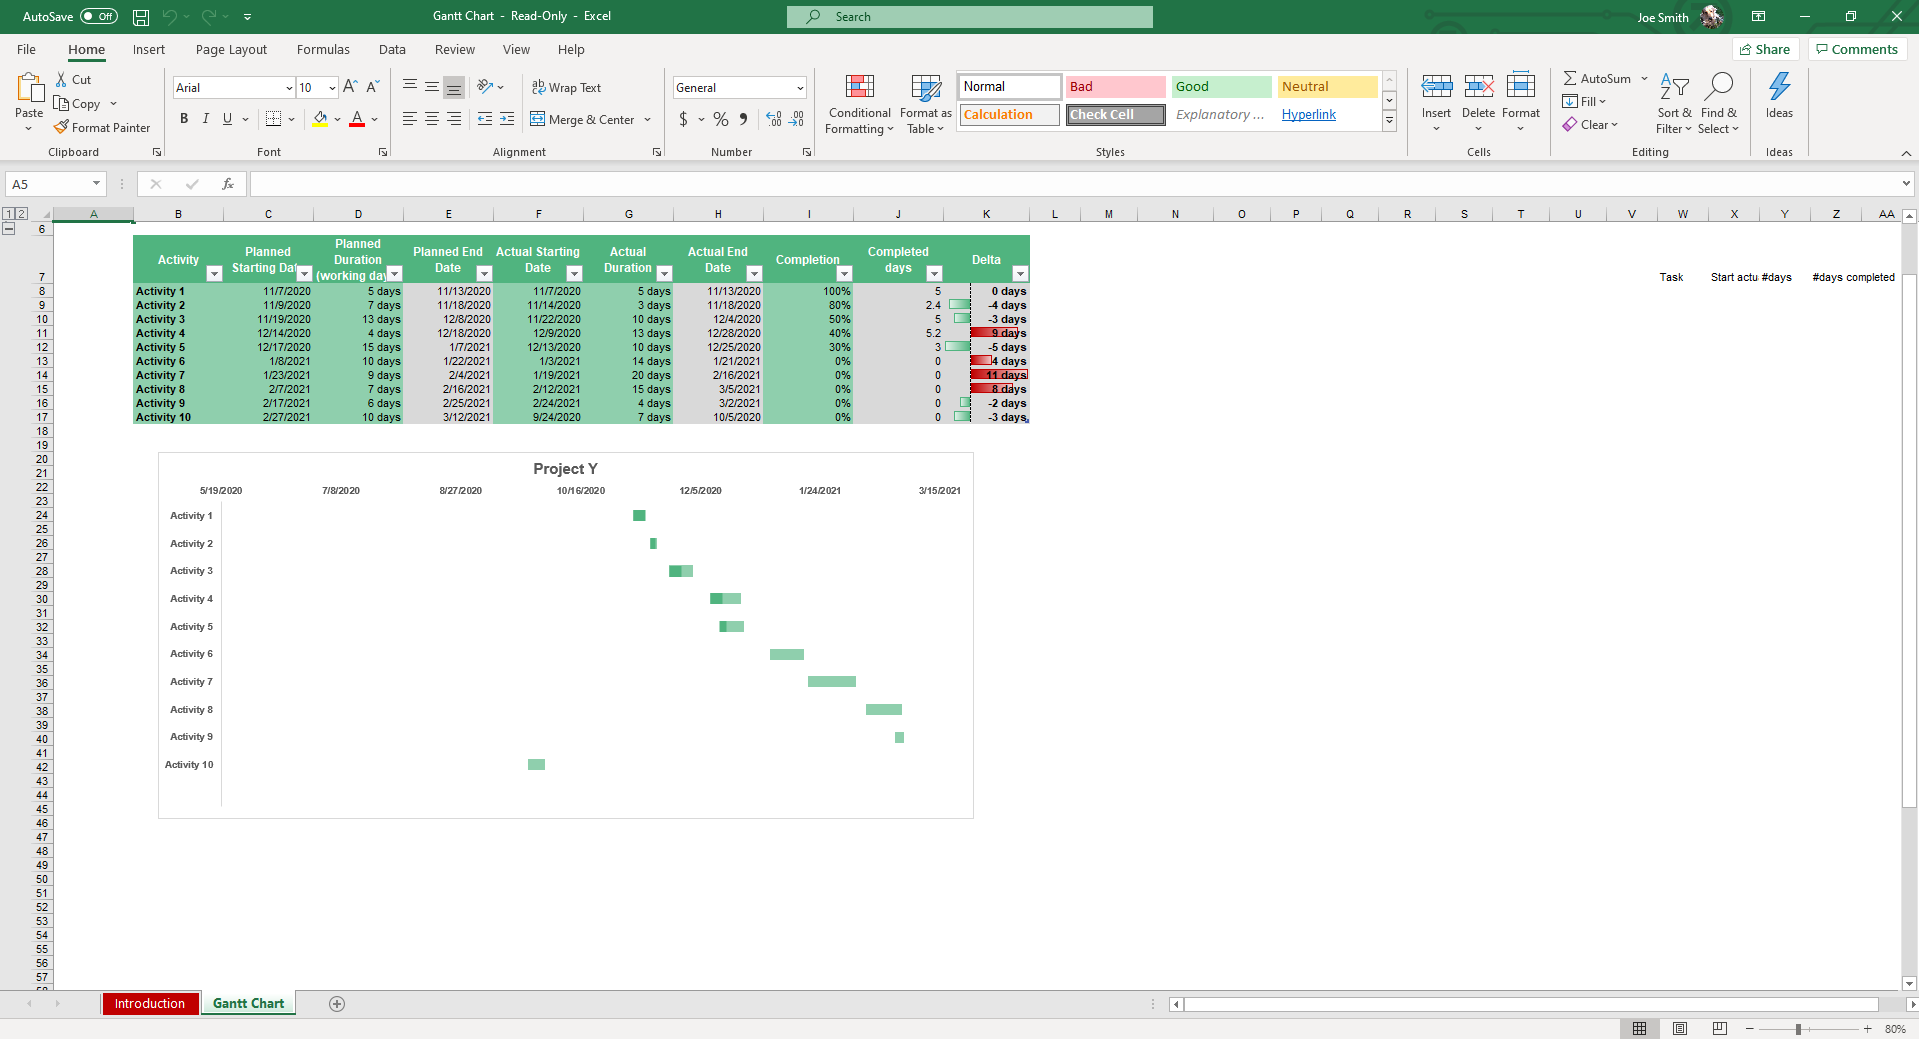Viewport: 1919px width, 1039px height.
Task: Apply Percent Style number format
Action: (719, 119)
